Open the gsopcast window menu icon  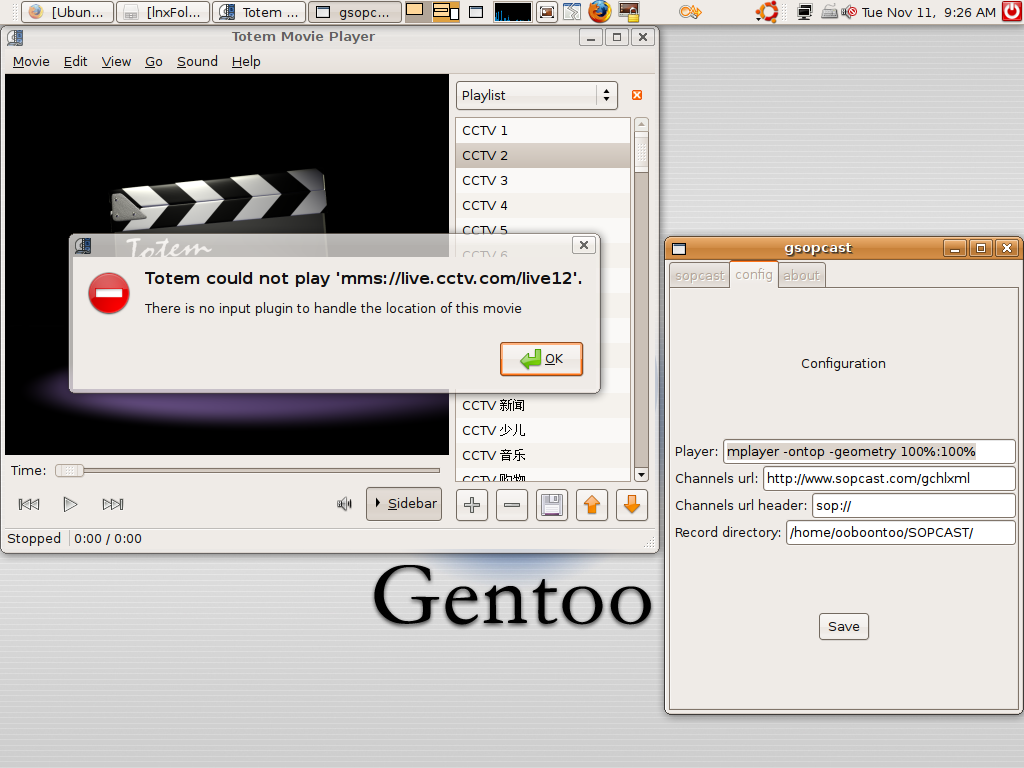coord(679,248)
